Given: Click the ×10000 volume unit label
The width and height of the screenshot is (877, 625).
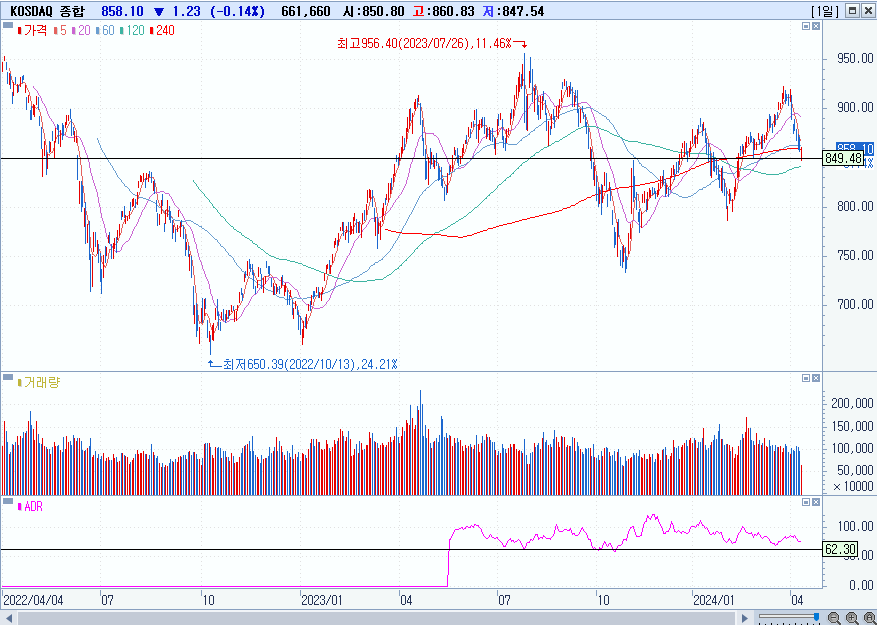Looking at the screenshot, I should [853, 487].
